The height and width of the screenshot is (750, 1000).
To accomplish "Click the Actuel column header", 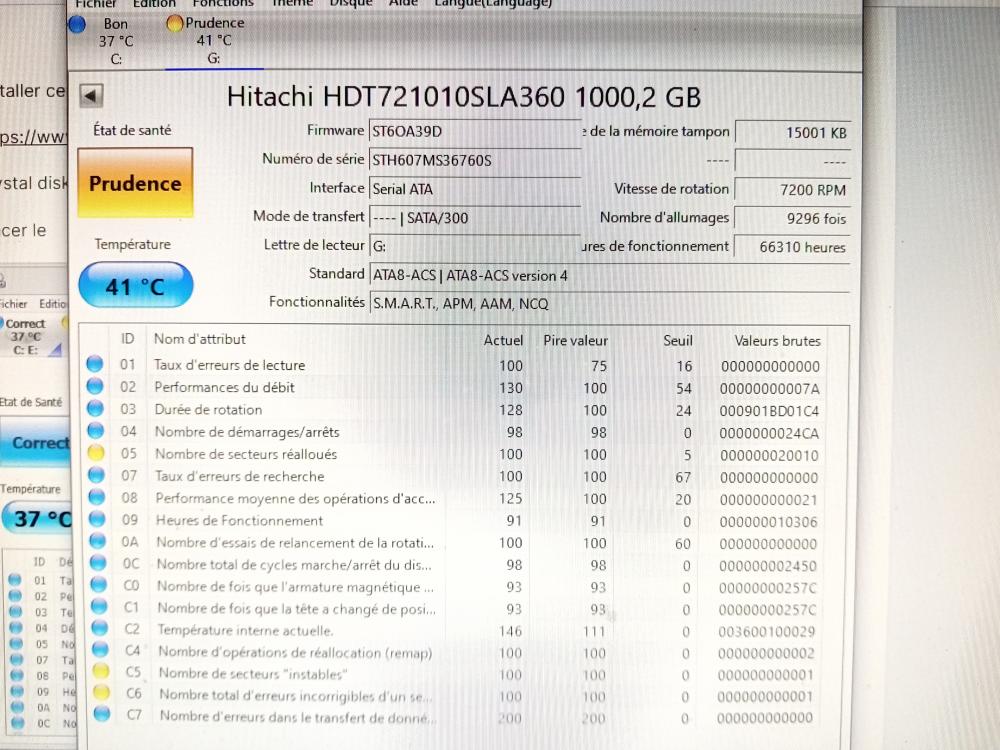I will (x=503, y=341).
